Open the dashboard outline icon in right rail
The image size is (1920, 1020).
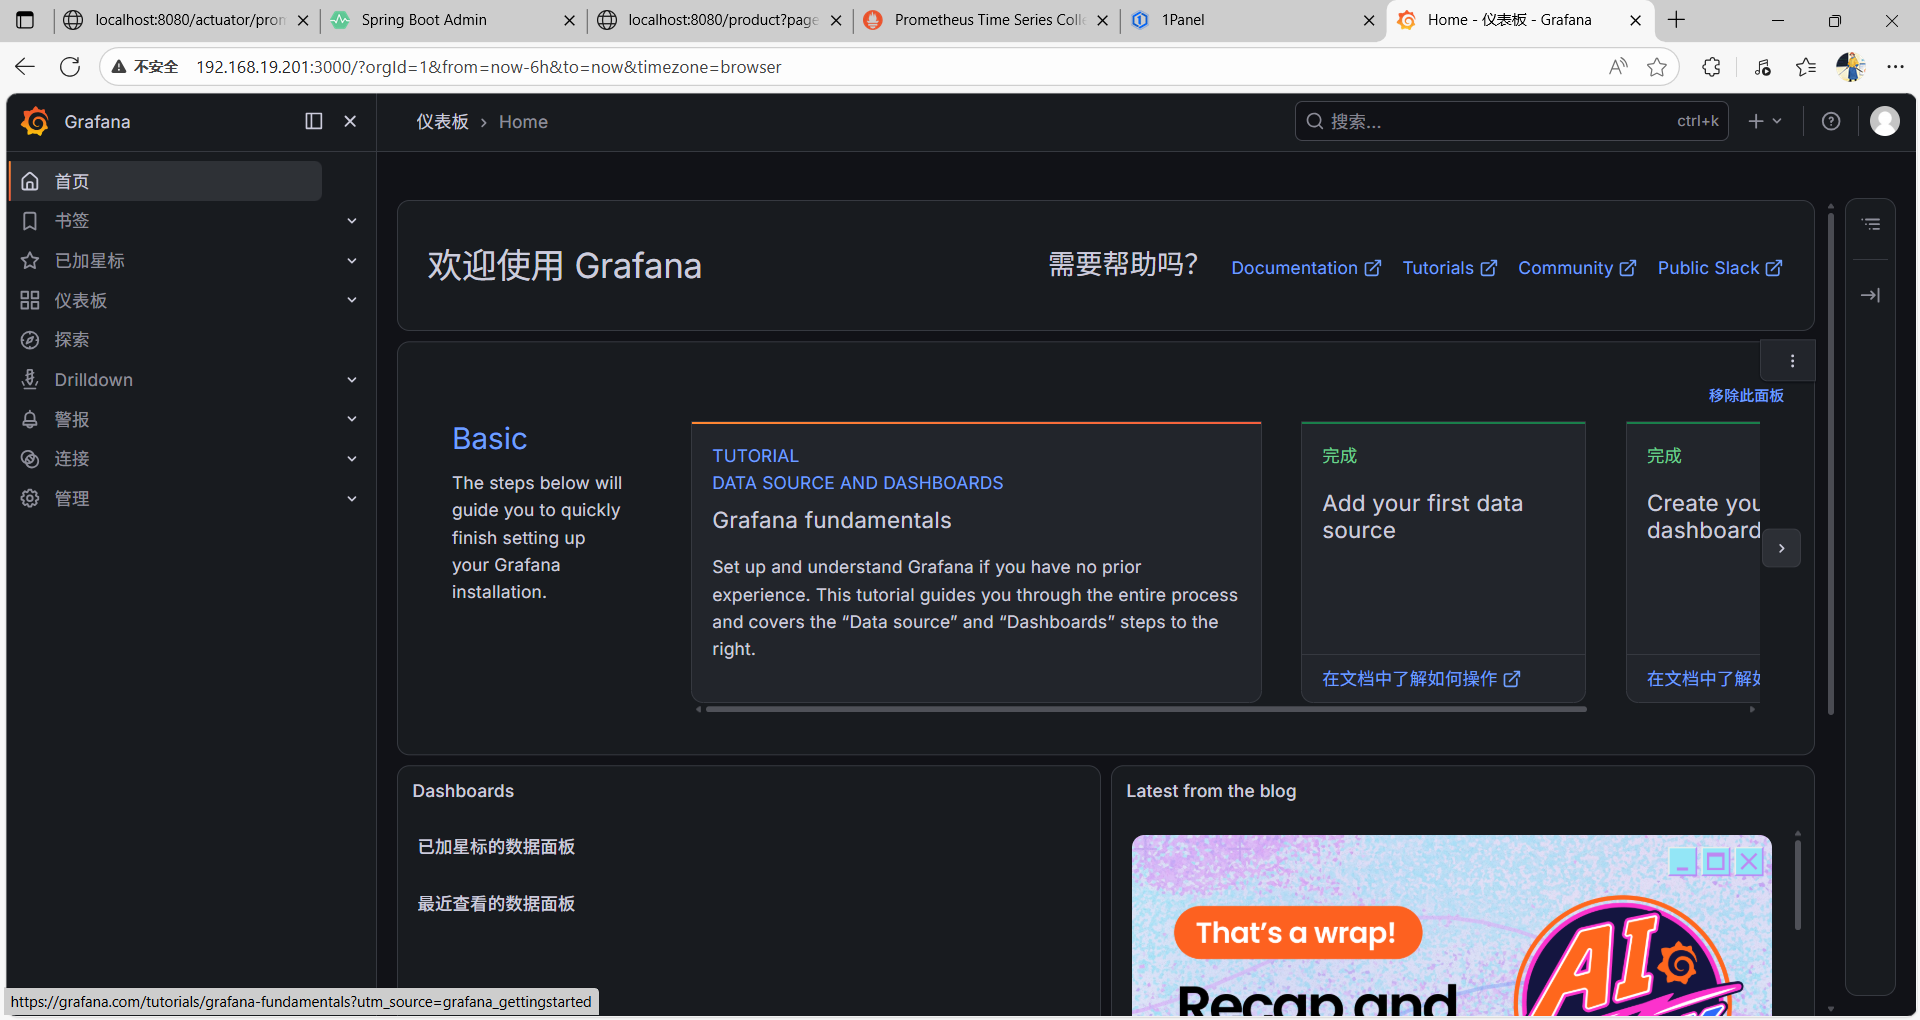(x=1871, y=224)
